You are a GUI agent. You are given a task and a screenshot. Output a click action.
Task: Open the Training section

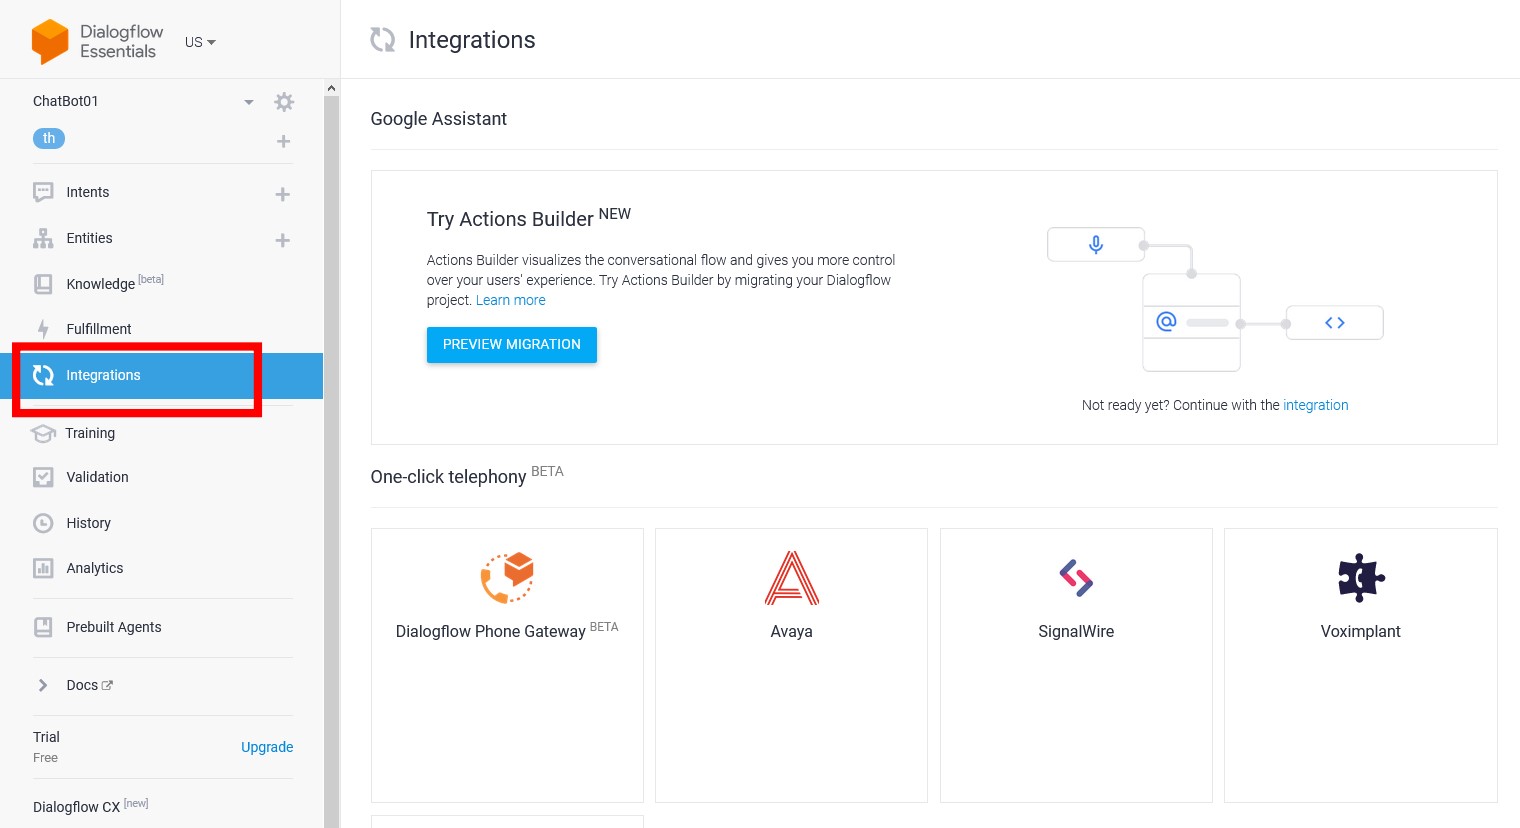pyautogui.click(x=90, y=433)
